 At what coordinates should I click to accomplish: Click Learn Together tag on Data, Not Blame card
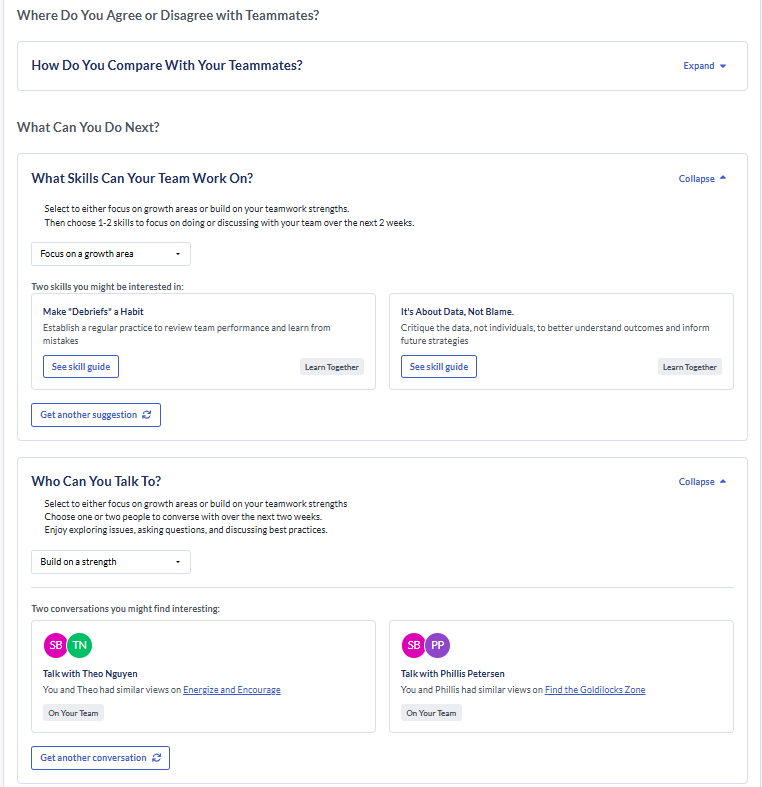pyautogui.click(x=690, y=367)
